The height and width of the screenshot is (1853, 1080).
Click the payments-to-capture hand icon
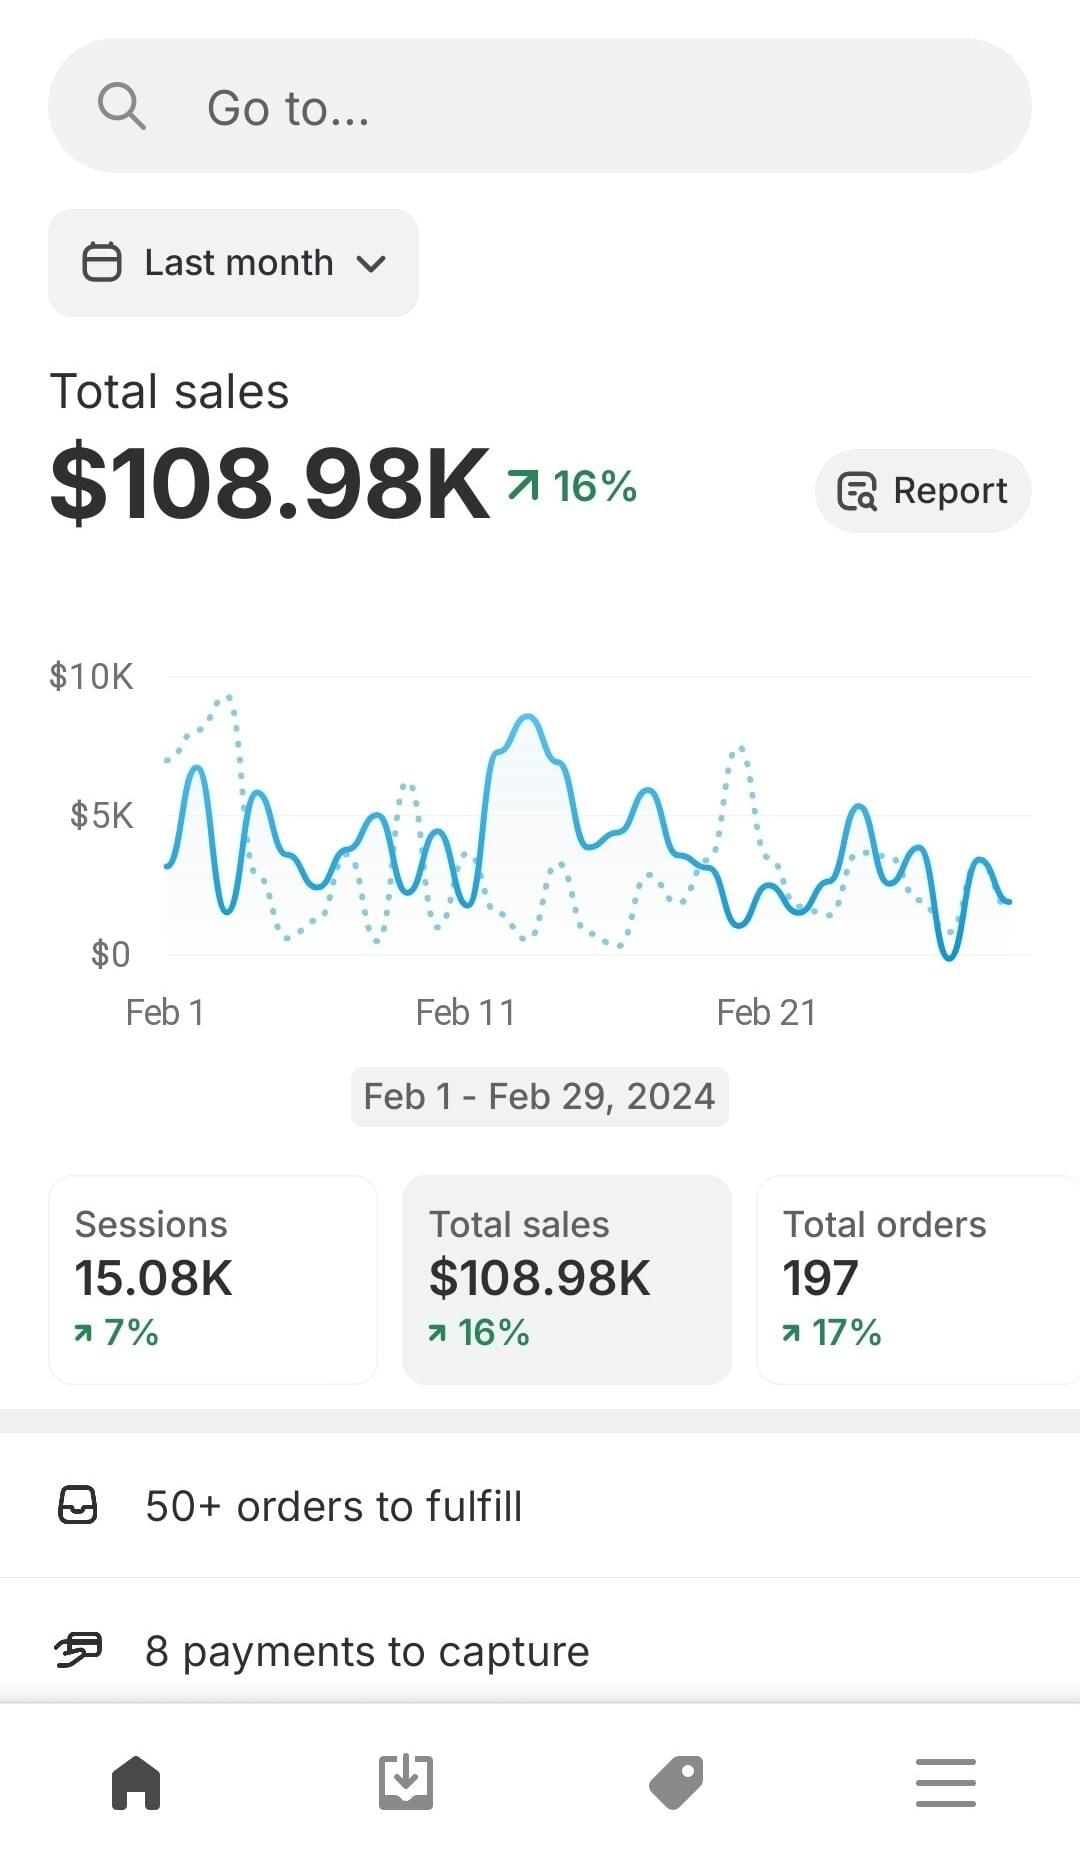pyautogui.click(x=78, y=1650)
